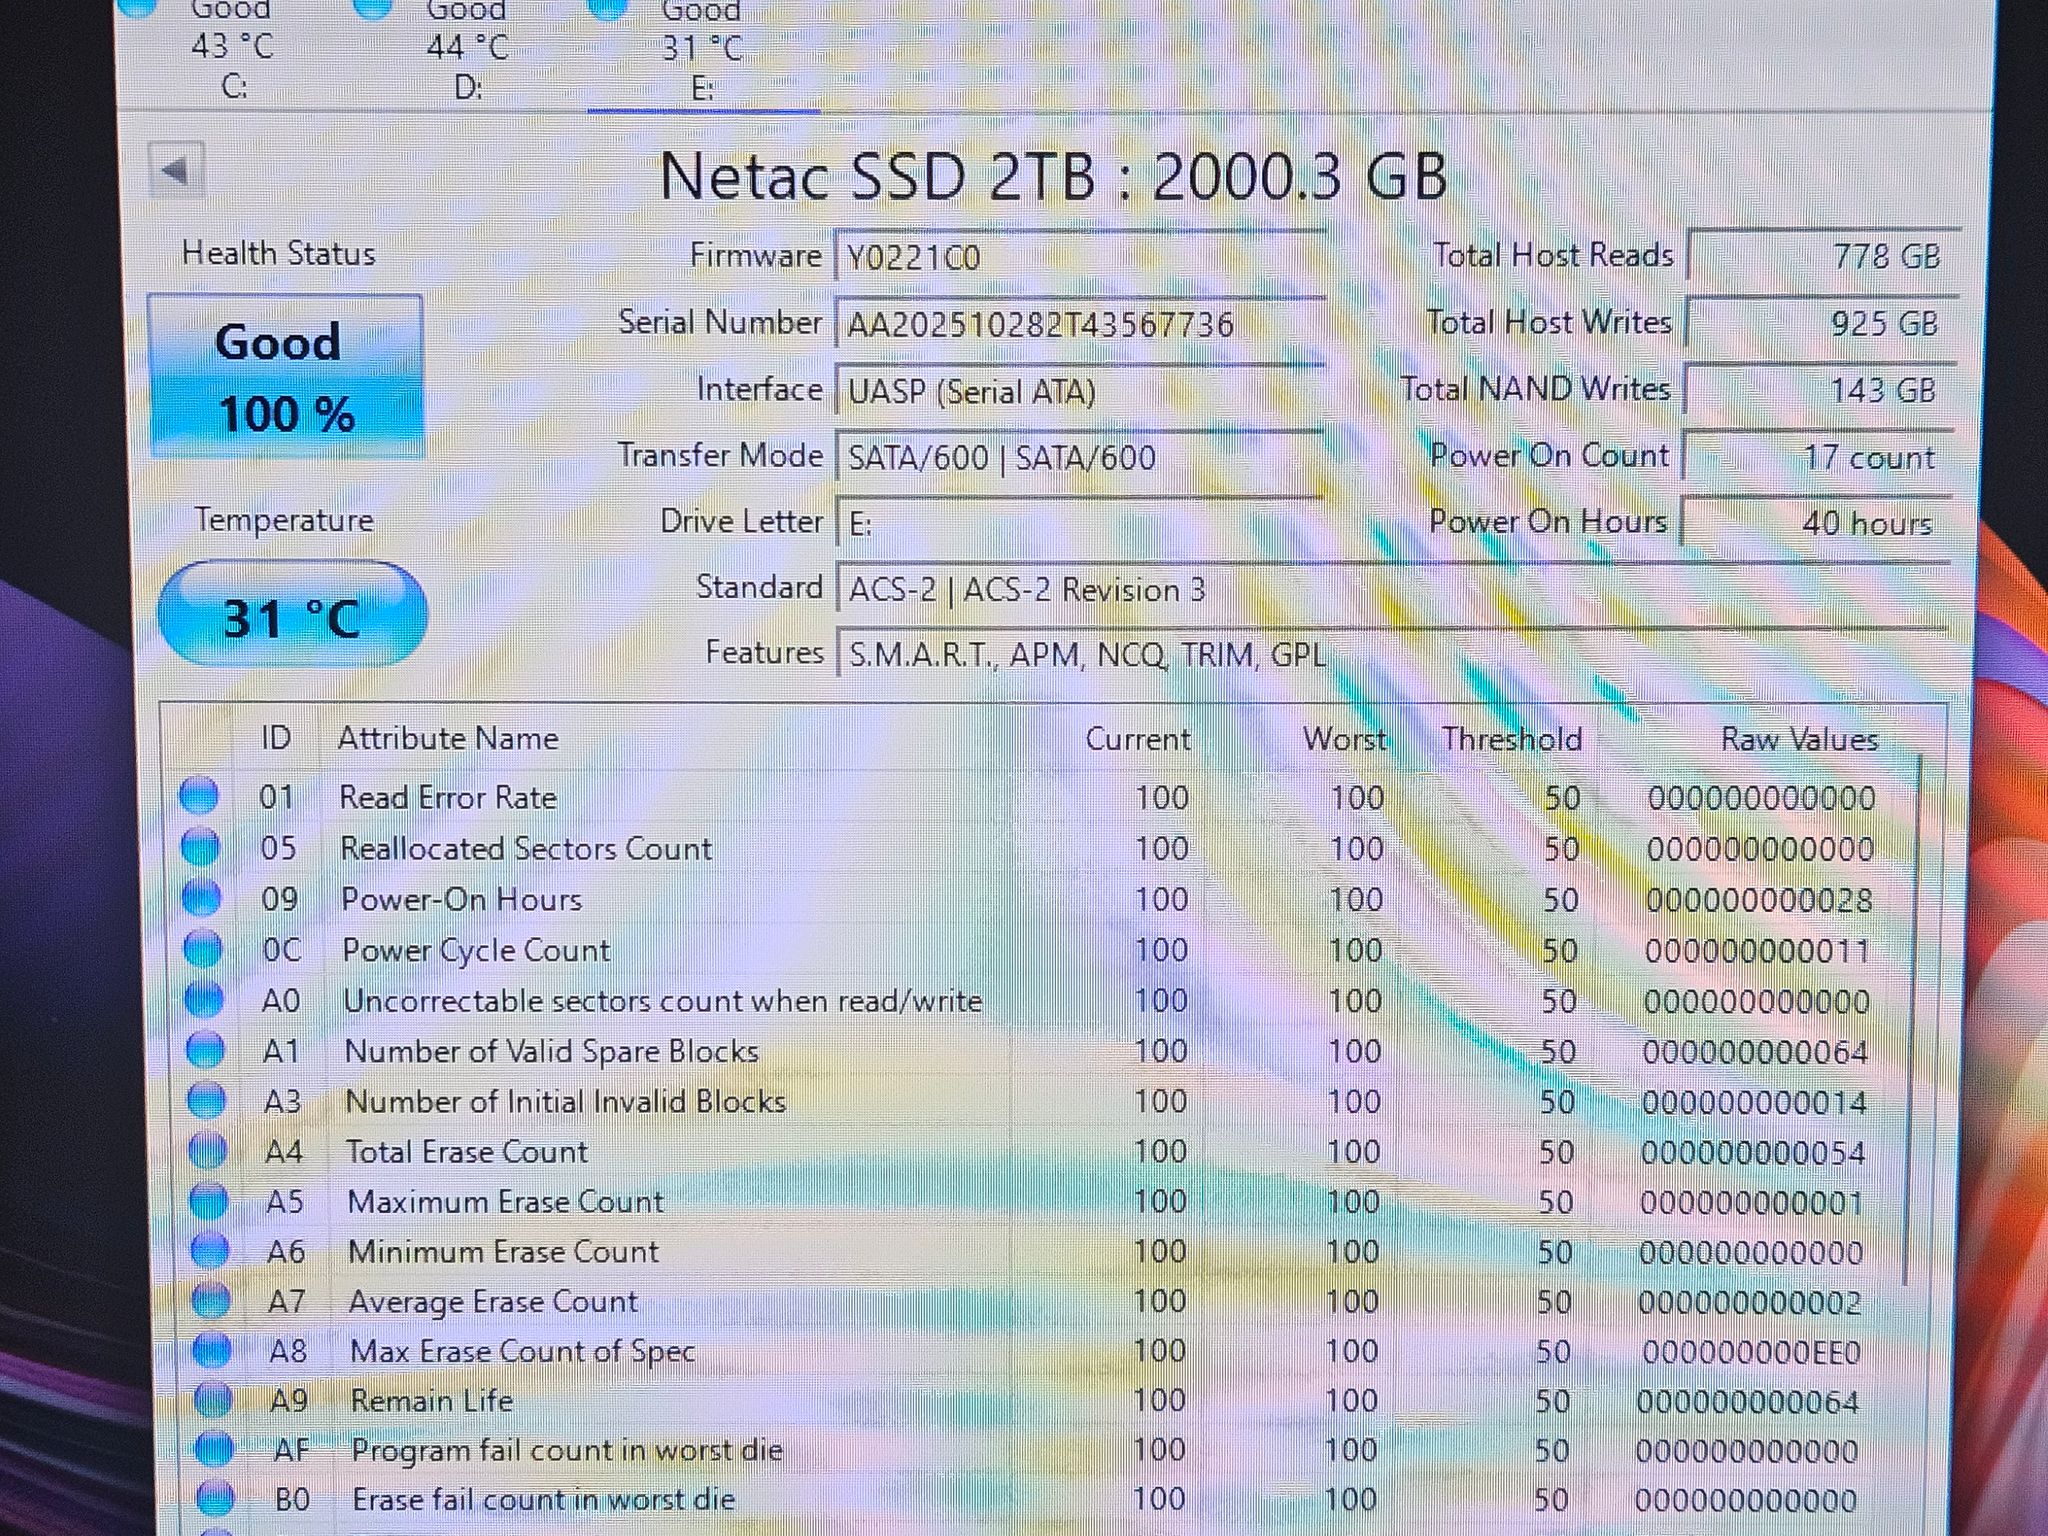Select the D: drive tab at 44 °C
The height and width of the screenshot is (1536, 2048).
[467, 52]
